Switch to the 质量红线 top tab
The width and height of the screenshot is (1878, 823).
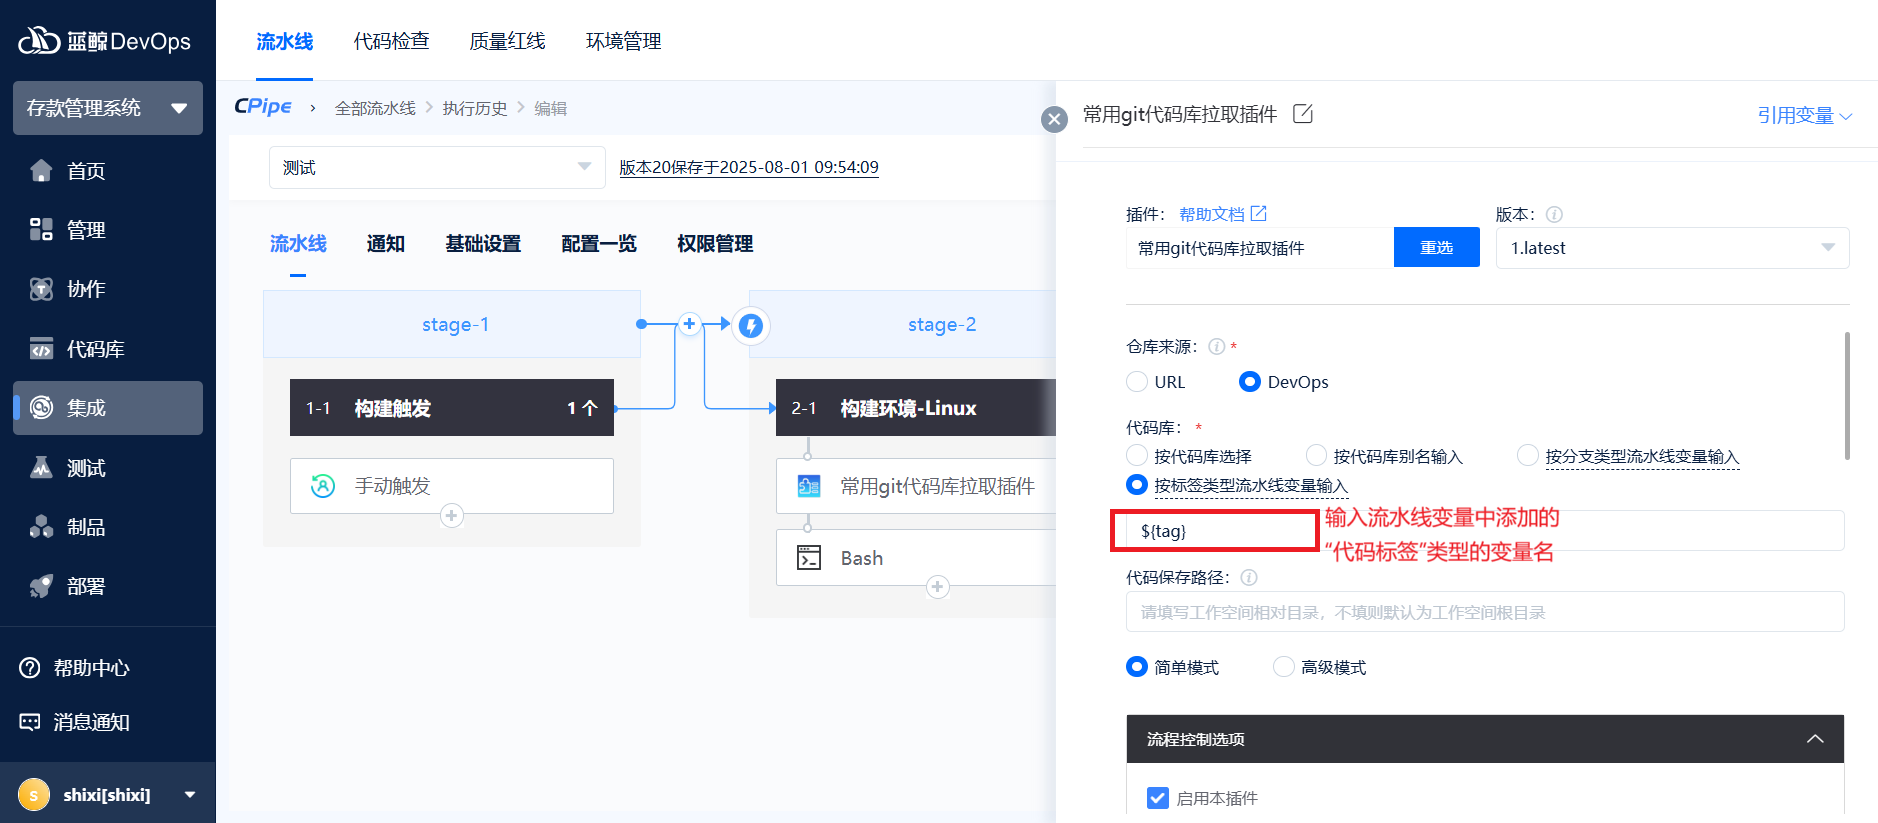pyautogui.click(x=507, y=41)
